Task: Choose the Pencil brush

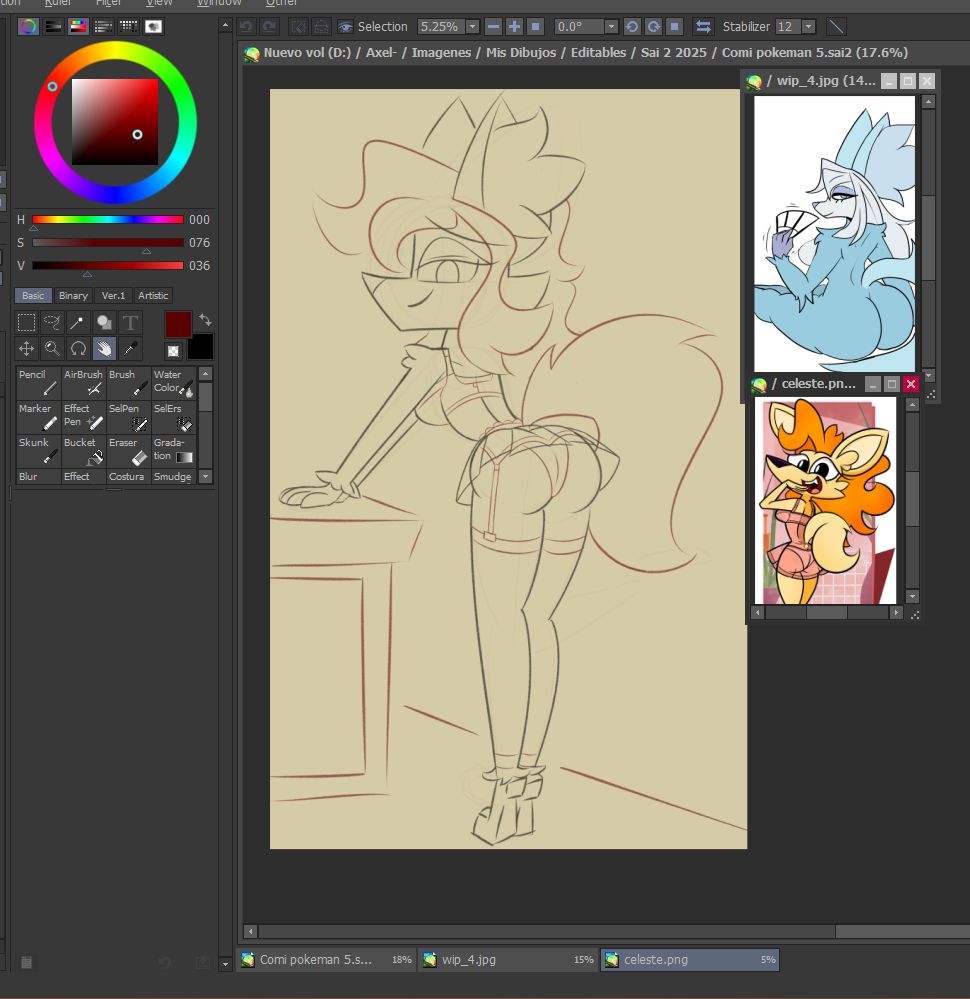Action: coord(38,382)
